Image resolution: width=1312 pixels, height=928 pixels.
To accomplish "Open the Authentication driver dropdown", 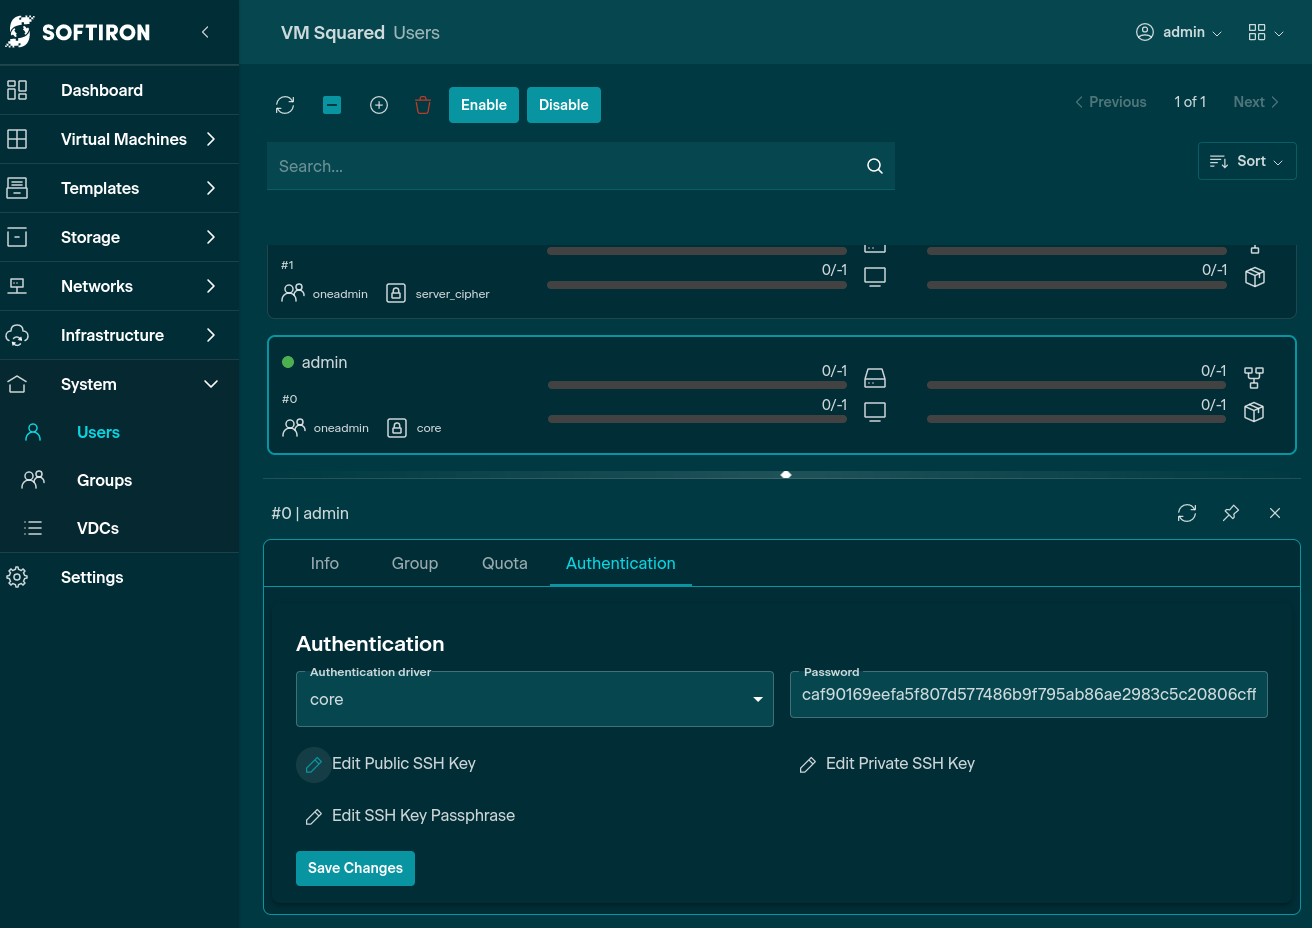I will (535, 699).
